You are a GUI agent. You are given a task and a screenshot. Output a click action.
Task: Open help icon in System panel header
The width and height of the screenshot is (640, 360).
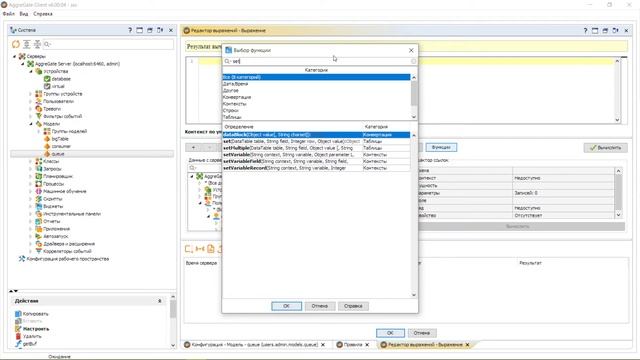coord(130,30)
